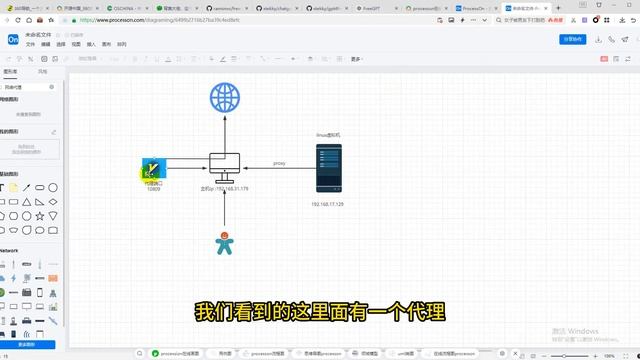
Task: Zoom in with the plus icon
Action: tap(596, 356)
